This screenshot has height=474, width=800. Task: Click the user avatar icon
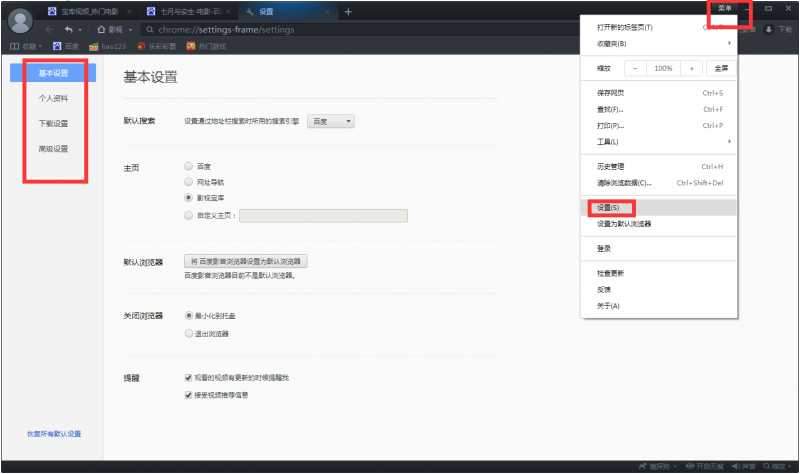point(20,21)
